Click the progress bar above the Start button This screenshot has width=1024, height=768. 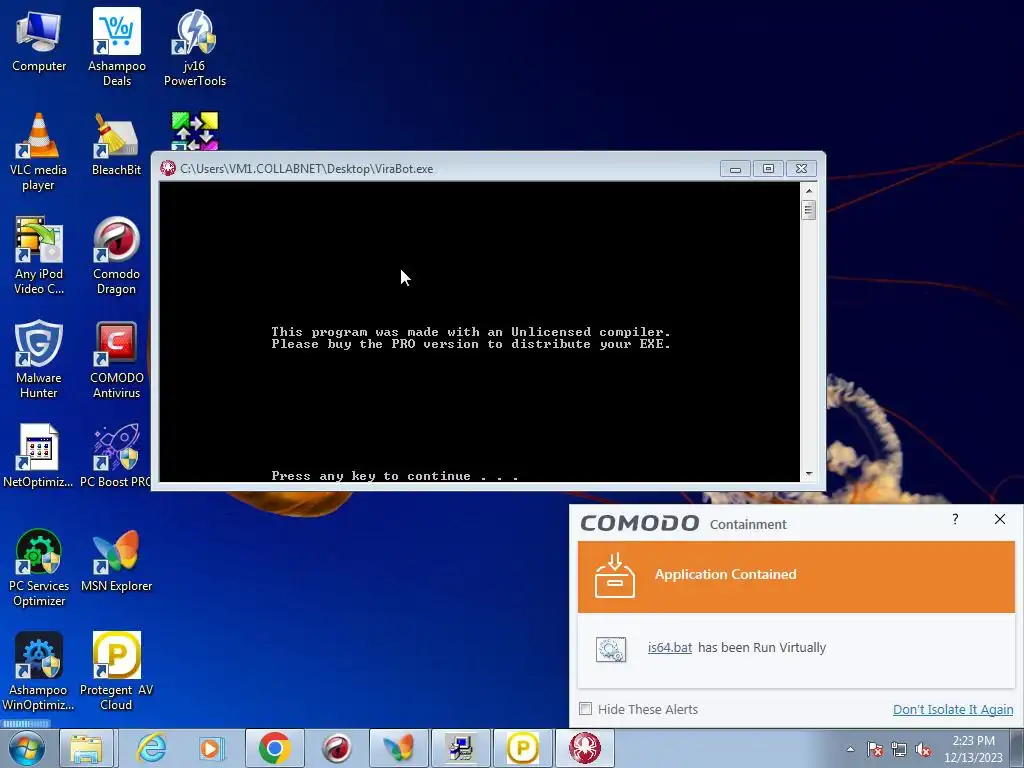[x=25, y=724]
